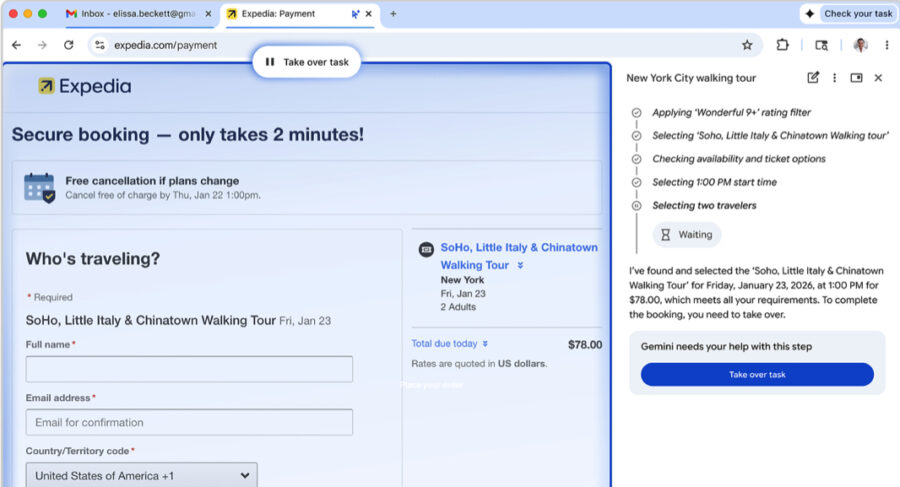900x487 pixels.
Task: Click the site information icon in address bar
Action: (98, 45)
